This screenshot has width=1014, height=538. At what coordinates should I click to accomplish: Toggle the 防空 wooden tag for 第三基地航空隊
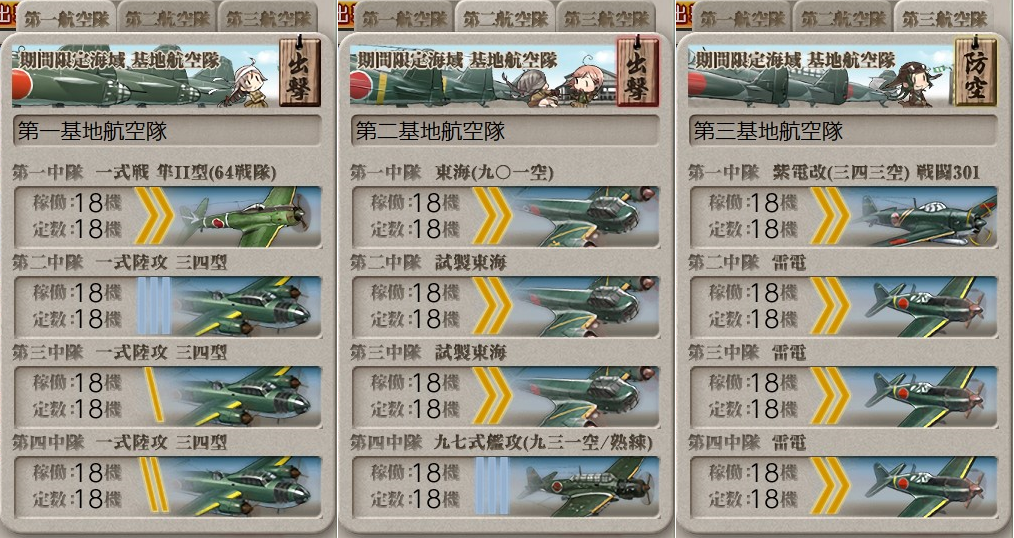[975, 72]
